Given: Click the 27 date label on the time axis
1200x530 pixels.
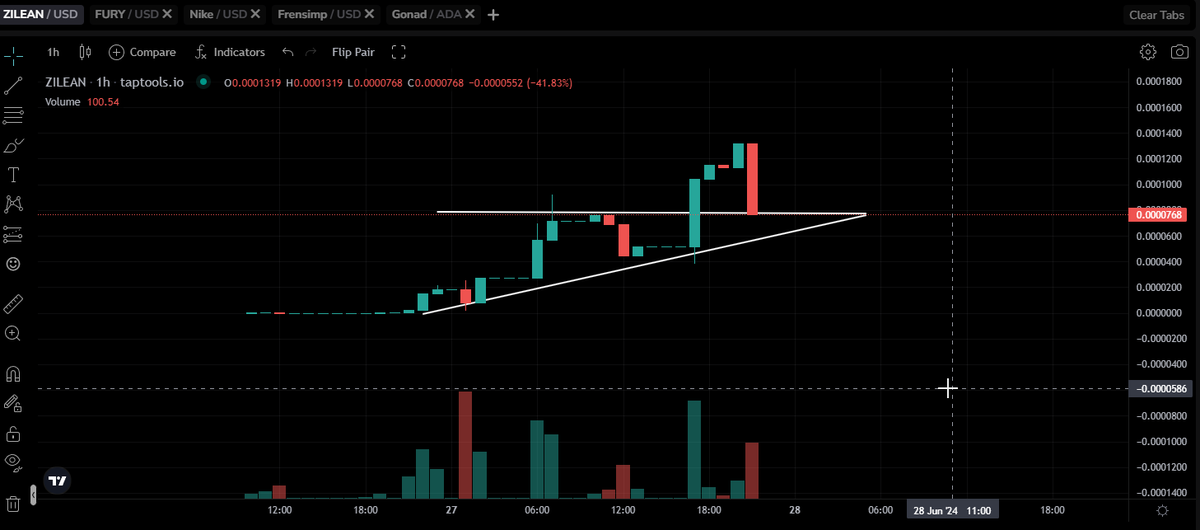Looking at the screenshot, I should 451,510.
